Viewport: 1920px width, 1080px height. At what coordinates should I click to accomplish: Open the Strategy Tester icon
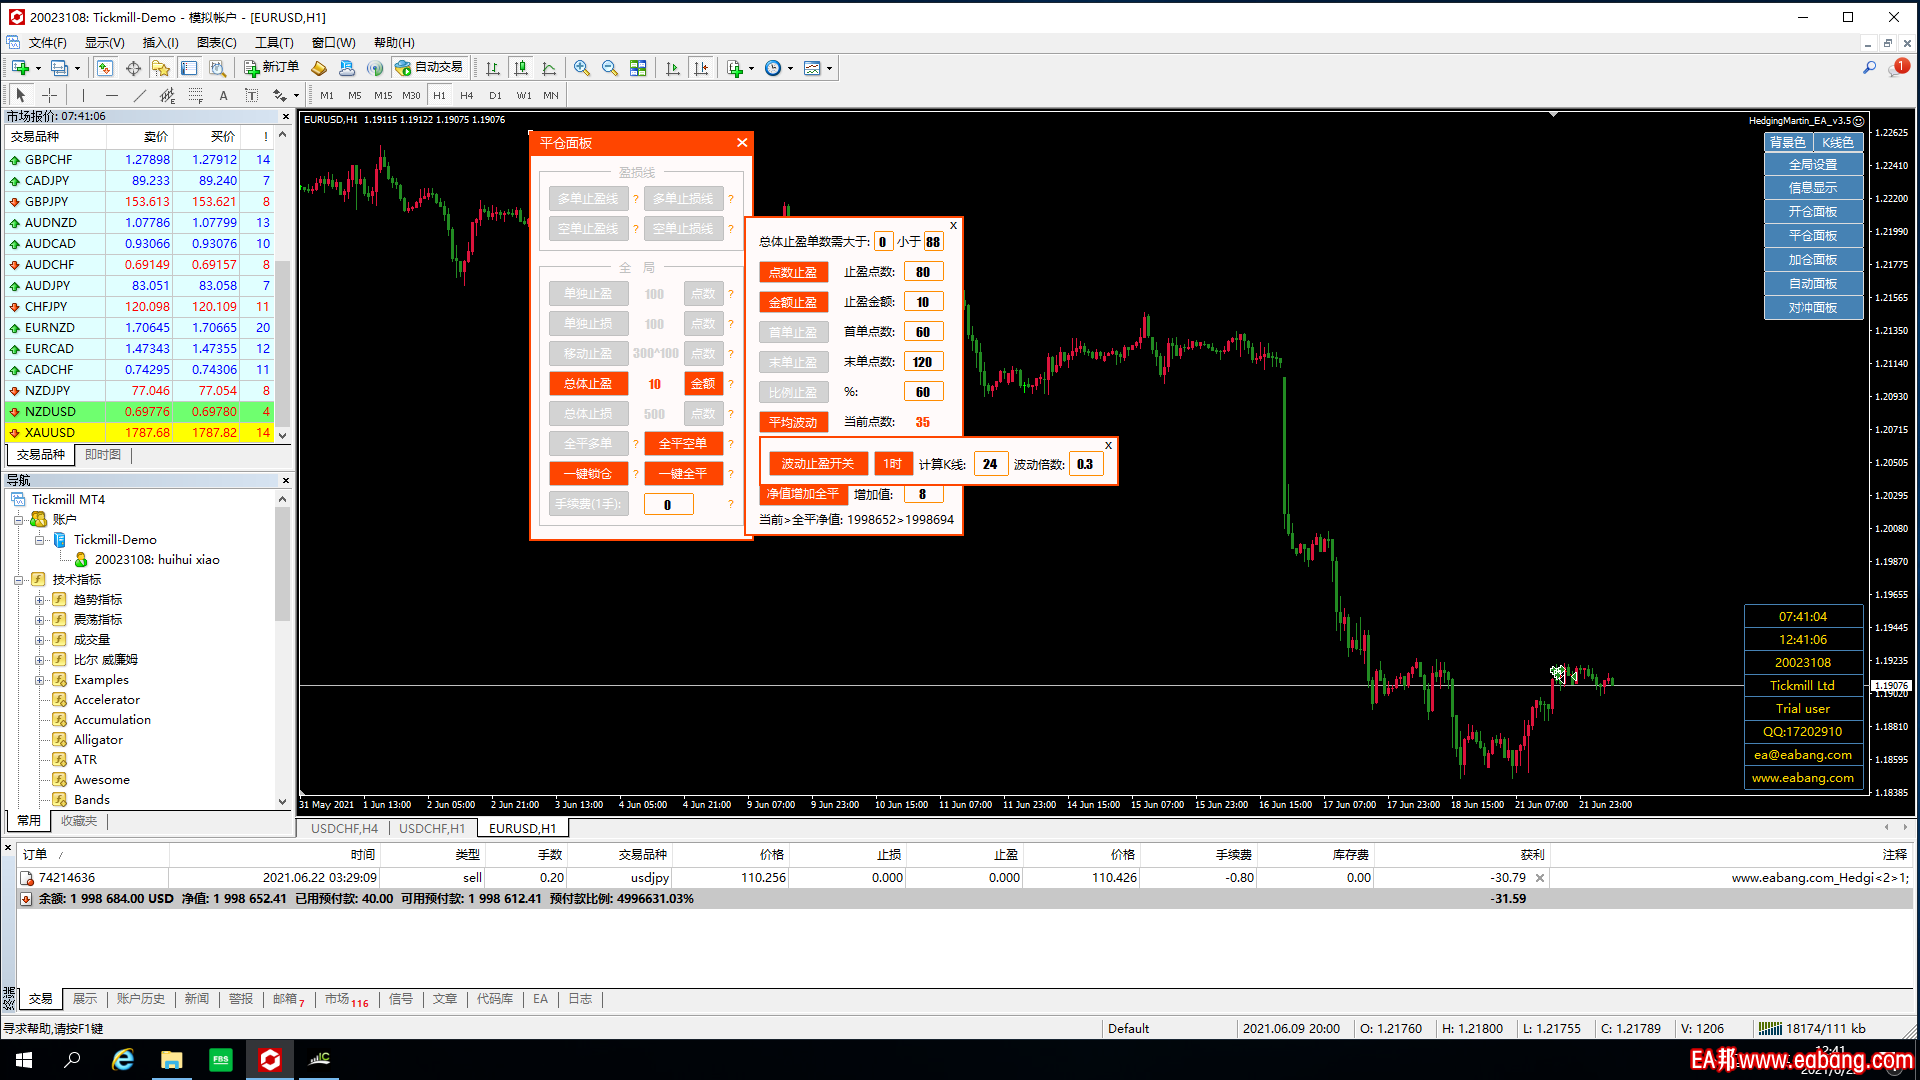pyautogui.click(x=217, y=68)
